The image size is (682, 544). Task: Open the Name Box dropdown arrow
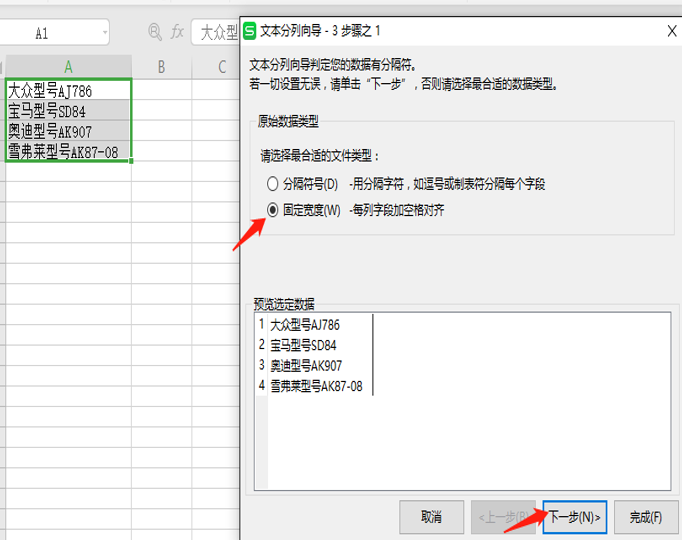click(x=105, y=33)
